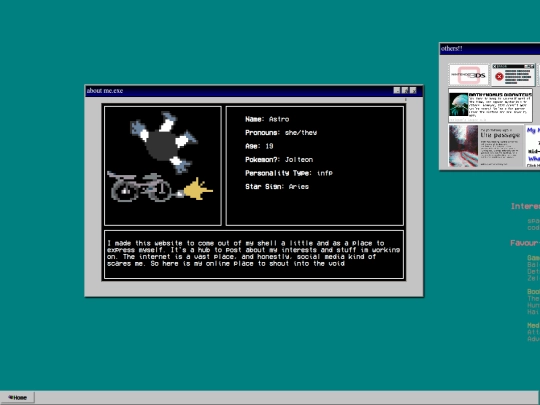This screenshot has height=405, width=540.
Task: Click the 'Pokemon?: Jolteon' line
Action: tap(279, 159)
